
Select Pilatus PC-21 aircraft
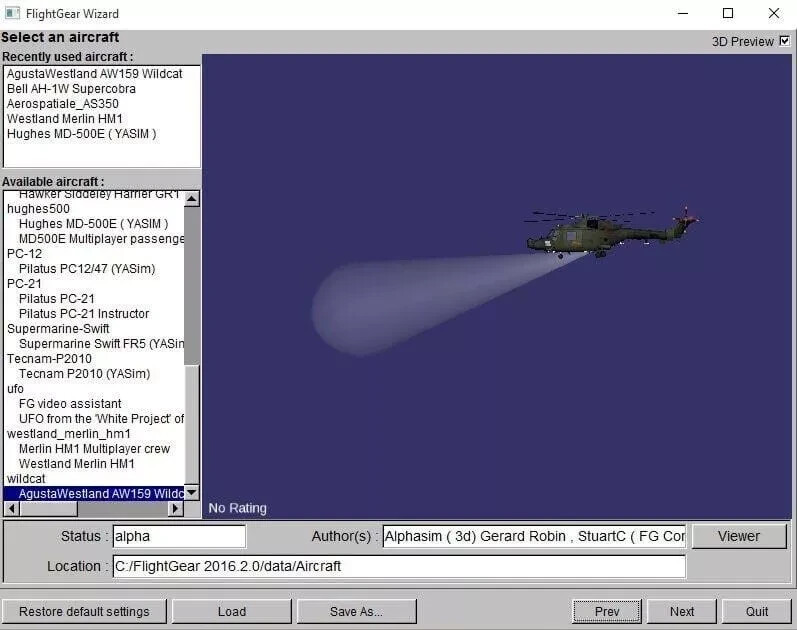[56, 299]
